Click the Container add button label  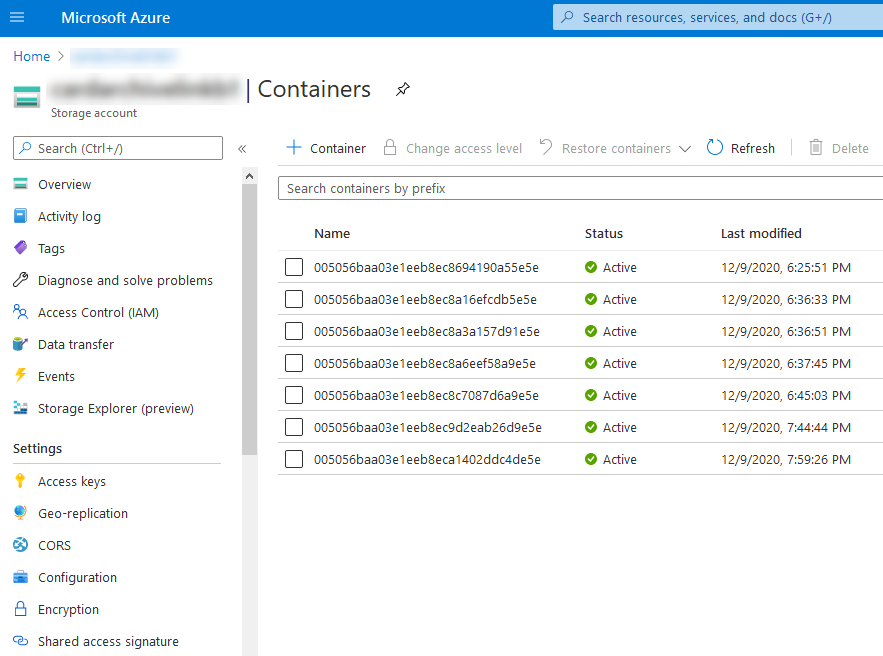(338, 149)
